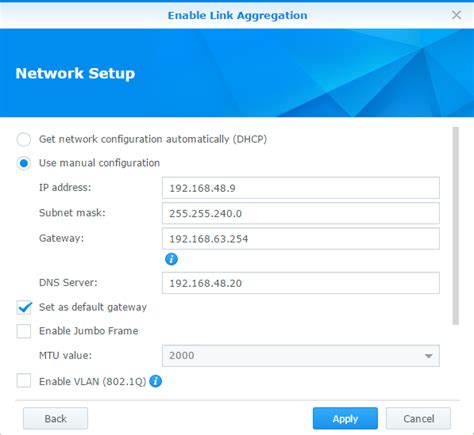The height and width of the screenshot is (435, 474).
Task: Go Back to the previous step
Action: pyautogui.click(x=55, y=418)
